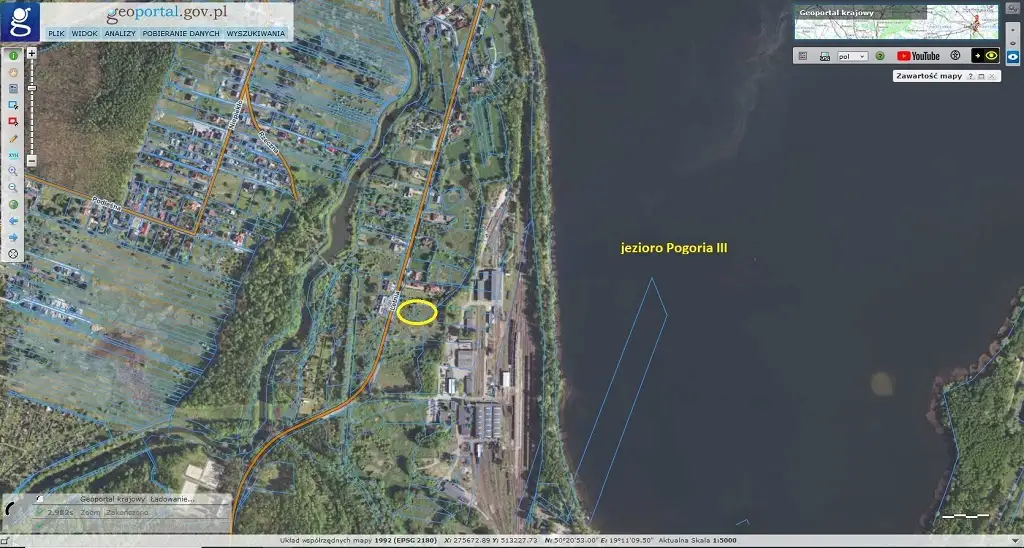Open the YouTube link
The width and height of the screenshot is (1024, 548).
pyautogui.click(x=918, y=56)
